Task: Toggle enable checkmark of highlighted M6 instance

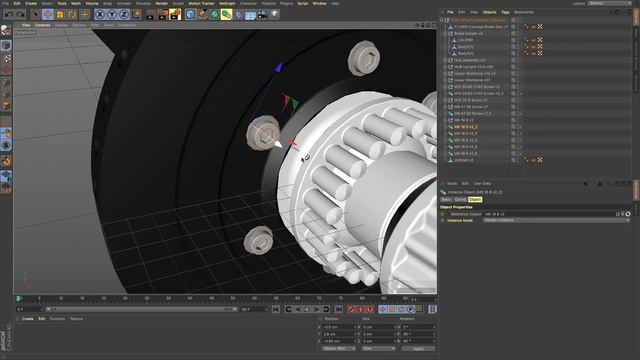Action: 520,127
